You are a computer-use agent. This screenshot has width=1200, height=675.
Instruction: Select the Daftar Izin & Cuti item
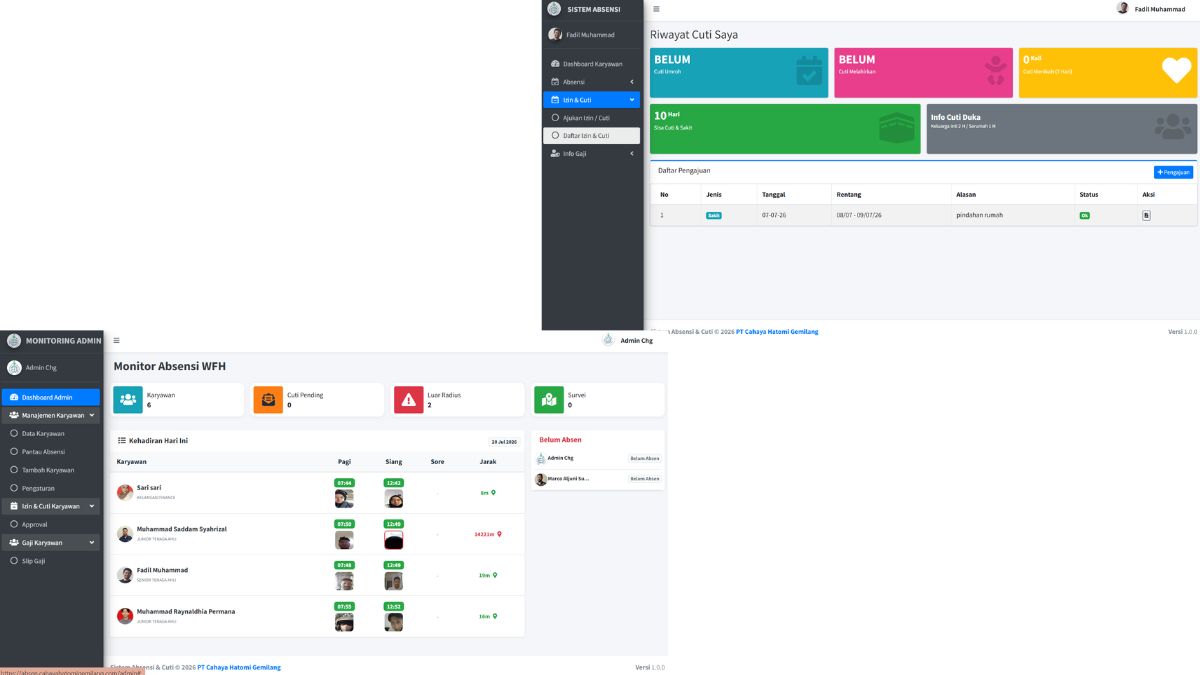click(x=592, y=135)
